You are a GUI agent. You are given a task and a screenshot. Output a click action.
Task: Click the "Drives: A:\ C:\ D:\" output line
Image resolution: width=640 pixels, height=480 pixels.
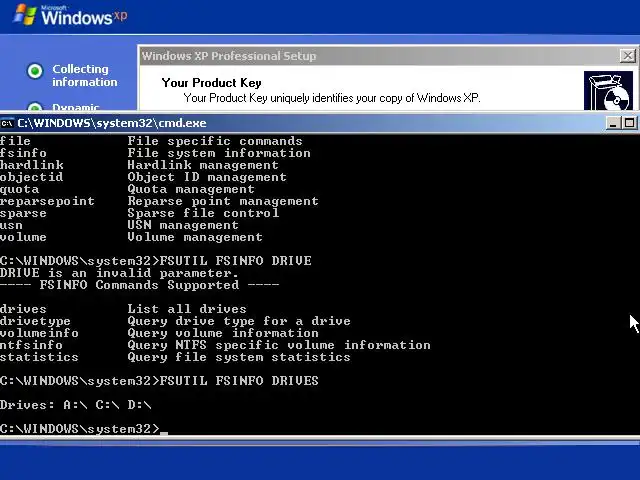click(x=76, y=405)
